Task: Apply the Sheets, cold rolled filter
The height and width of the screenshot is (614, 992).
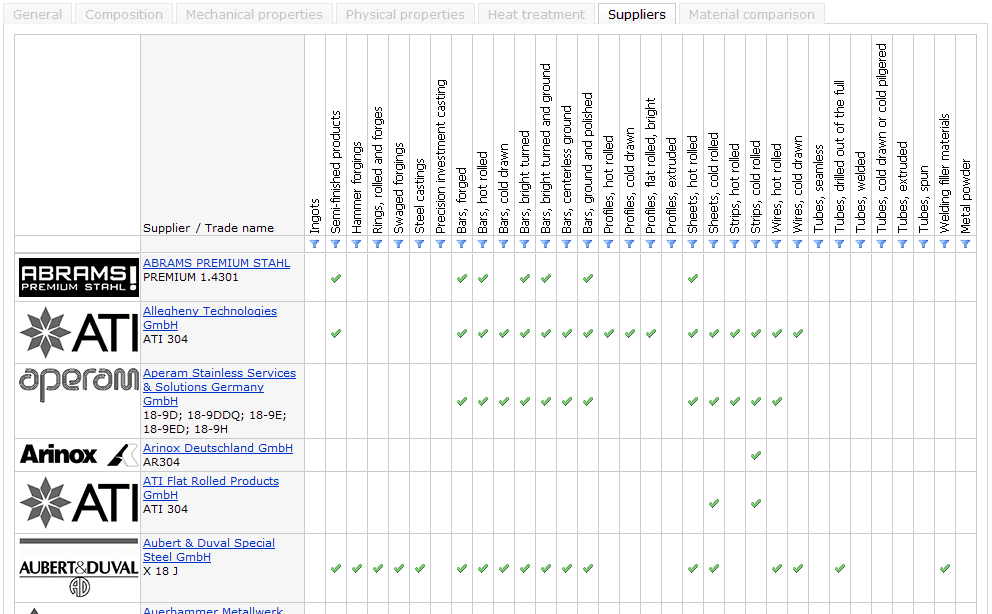Action: [x=714, y=244]
